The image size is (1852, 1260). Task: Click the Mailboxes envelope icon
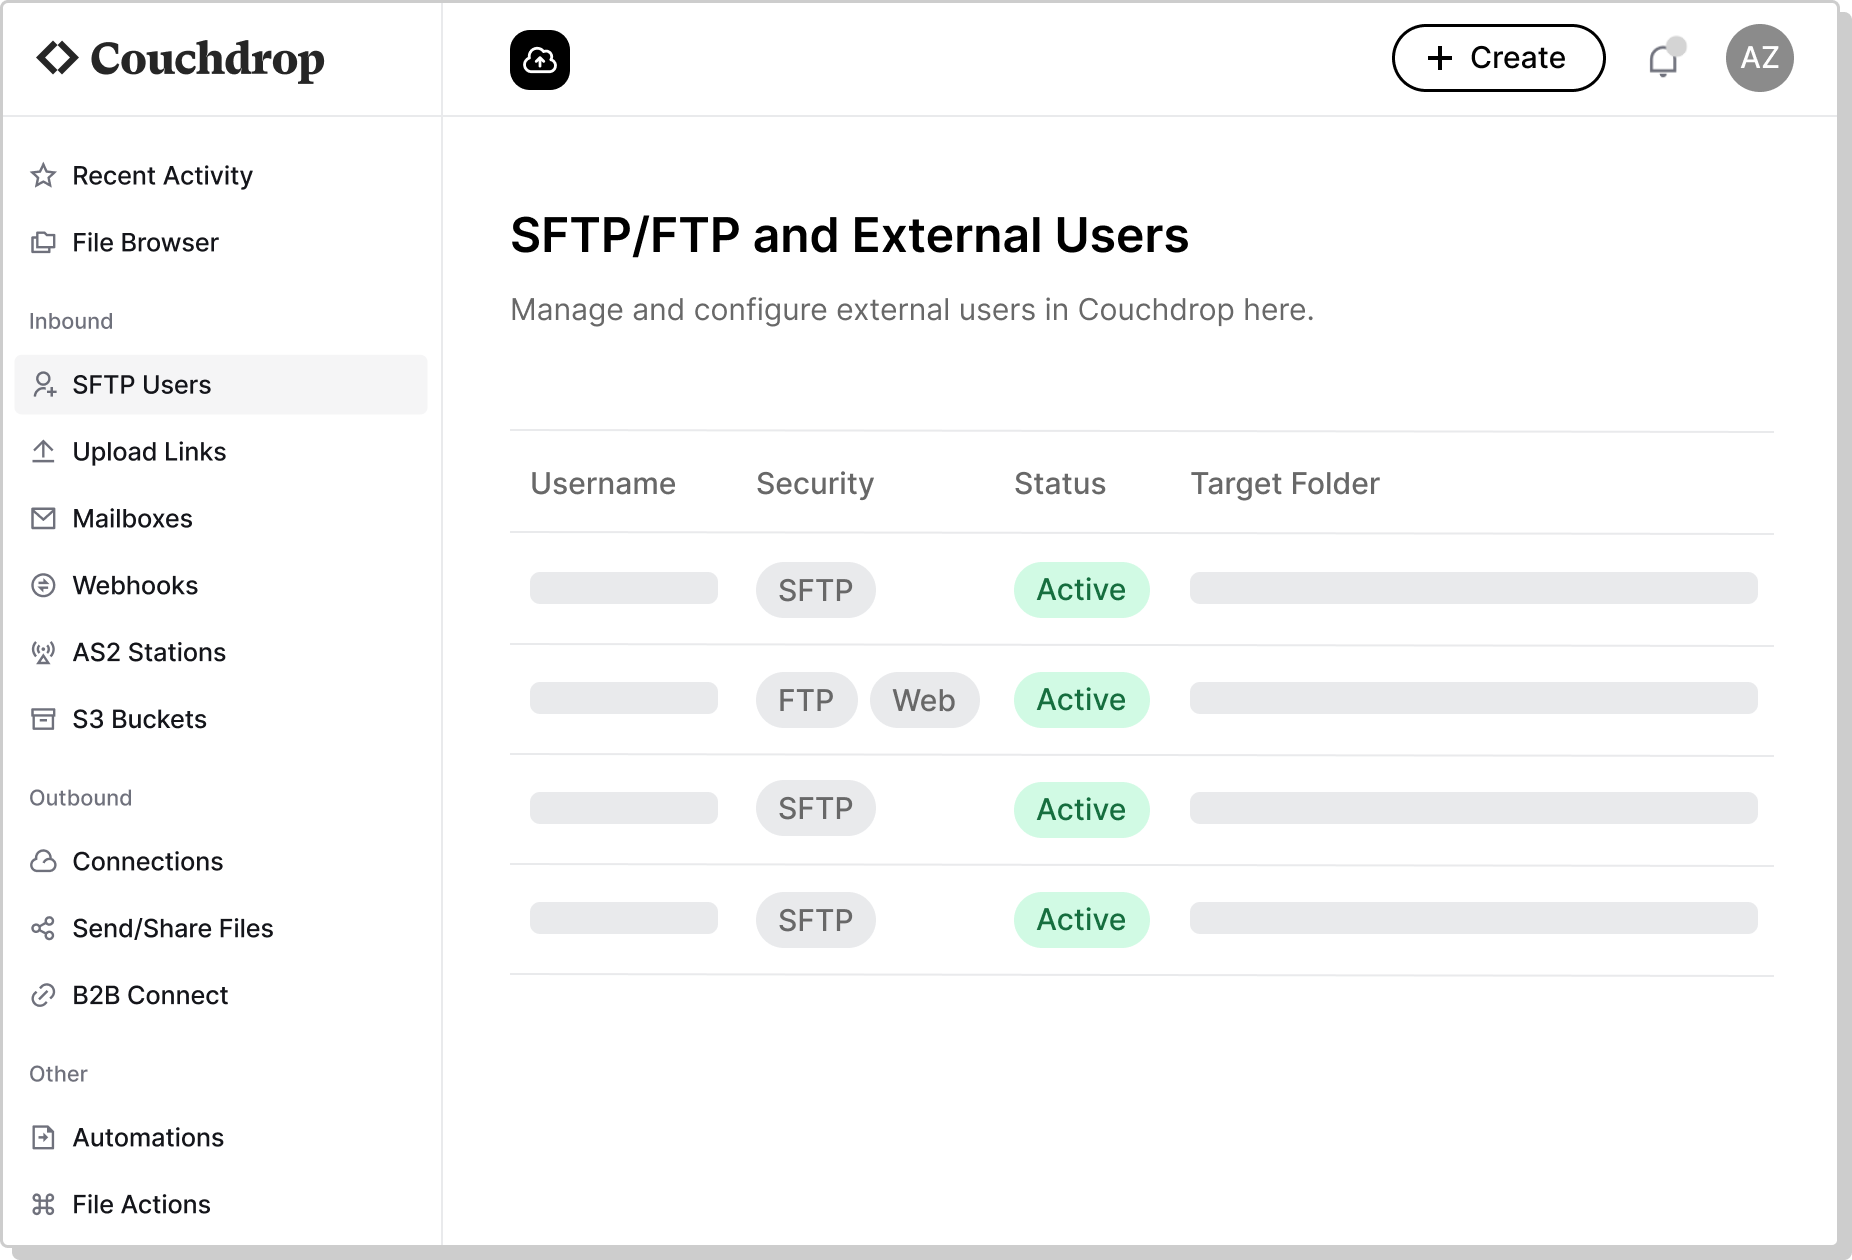[44, 518]
